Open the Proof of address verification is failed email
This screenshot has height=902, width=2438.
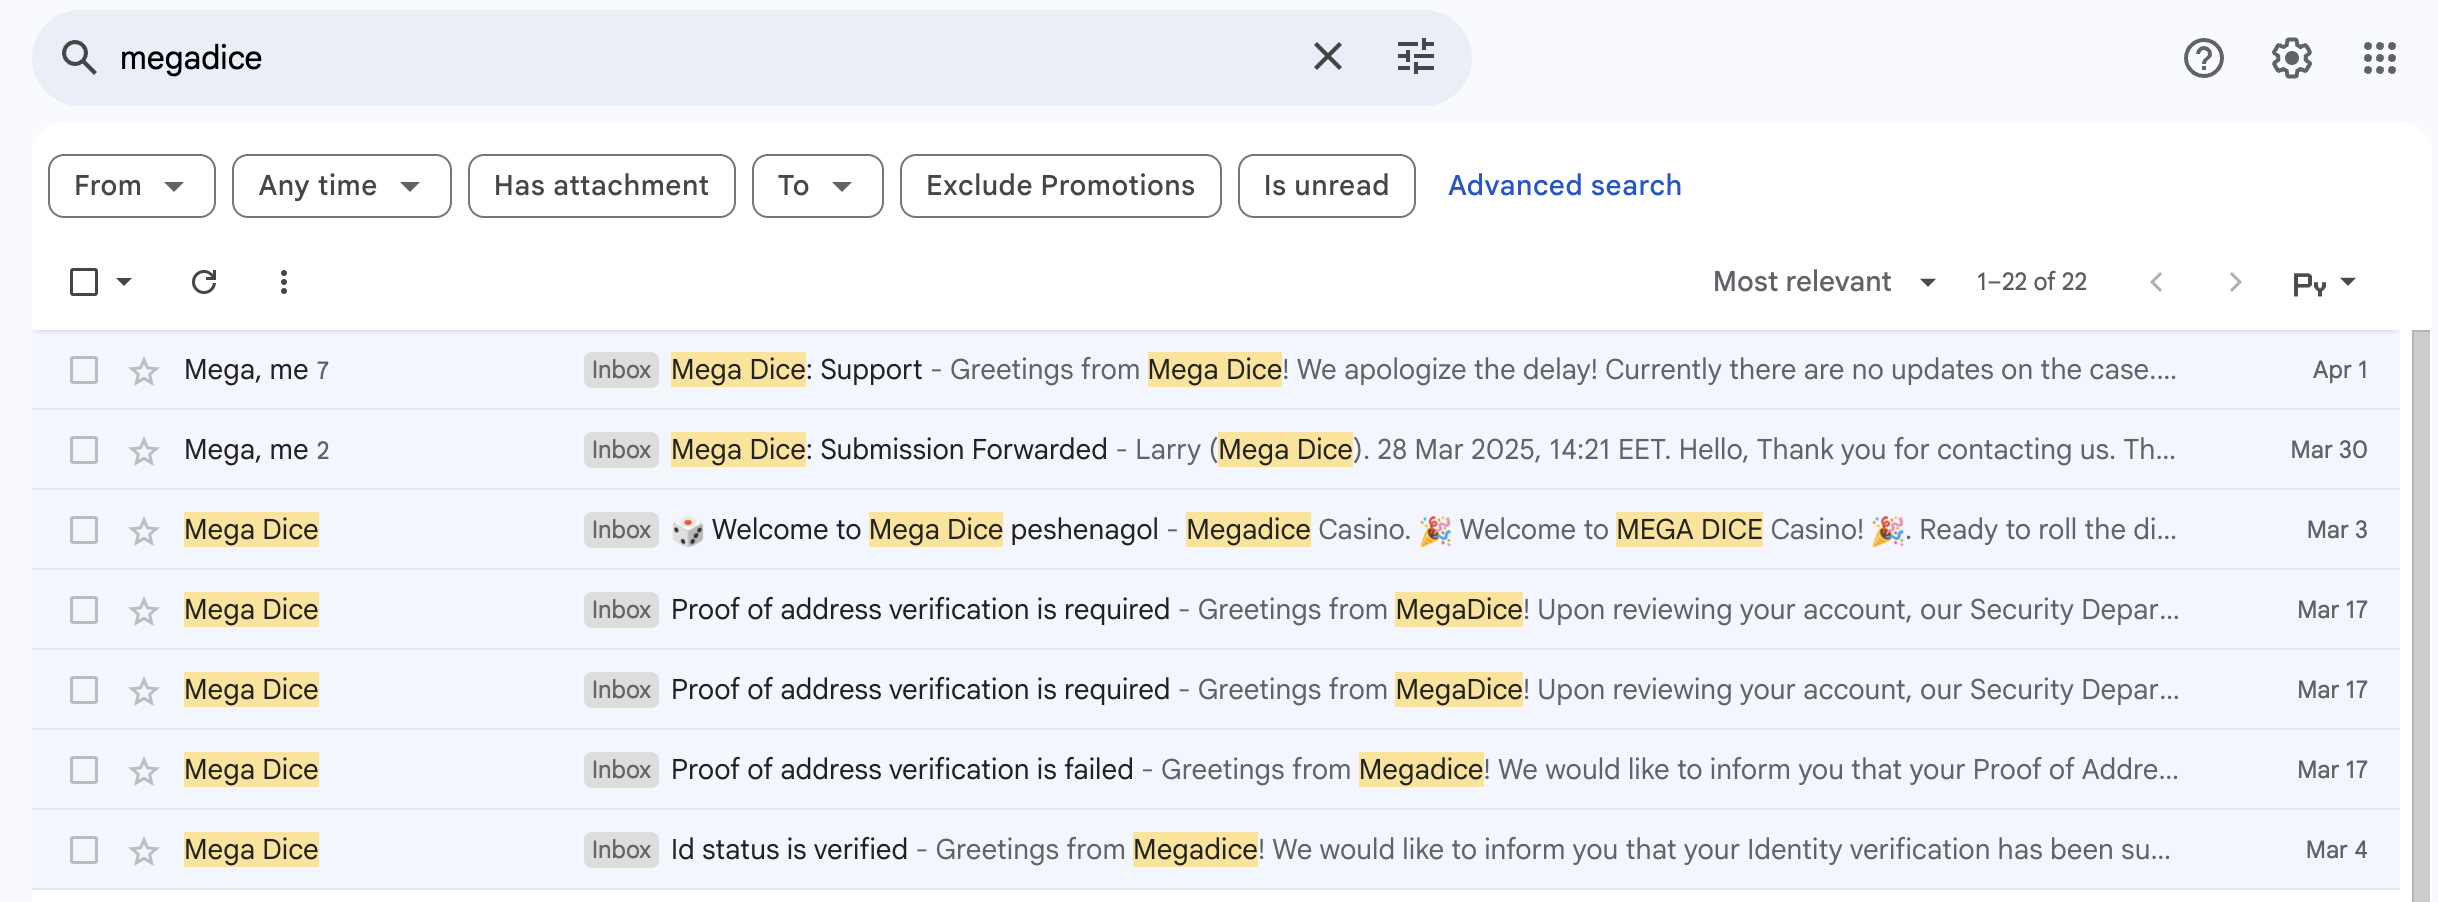[x=1216, y=770]
